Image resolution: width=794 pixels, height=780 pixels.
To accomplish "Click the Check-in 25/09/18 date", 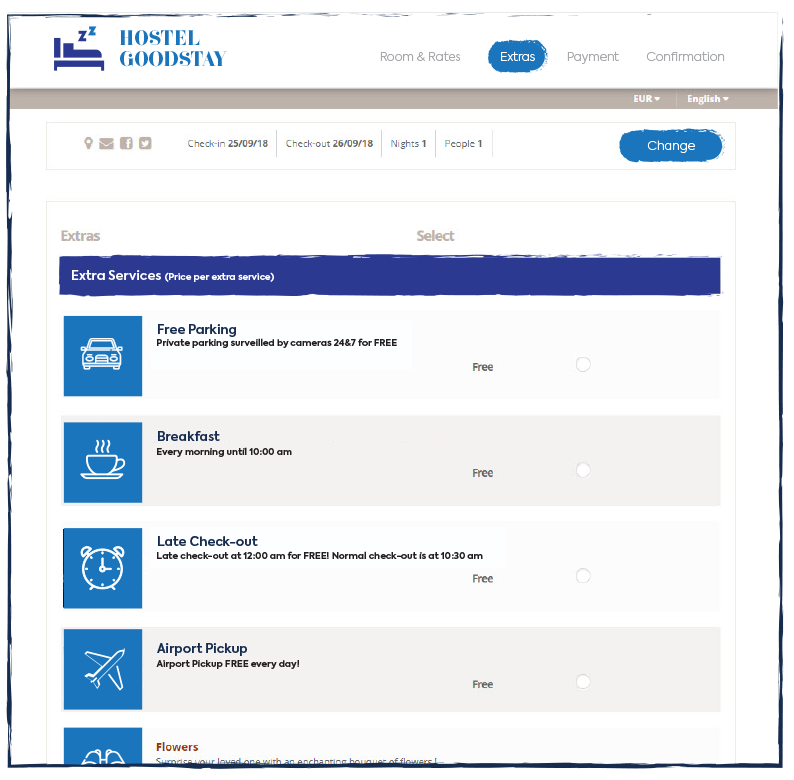I will tap(227, 143).
